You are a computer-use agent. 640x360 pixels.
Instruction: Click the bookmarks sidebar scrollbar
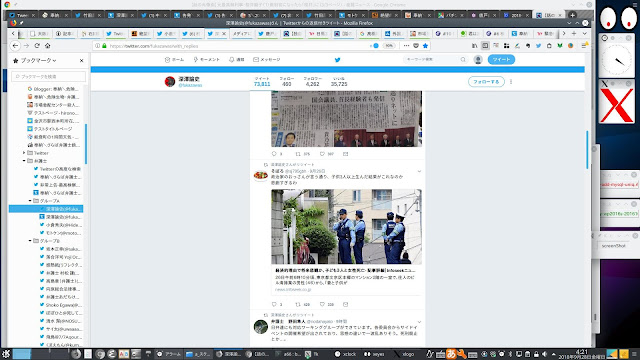(86, 144)
